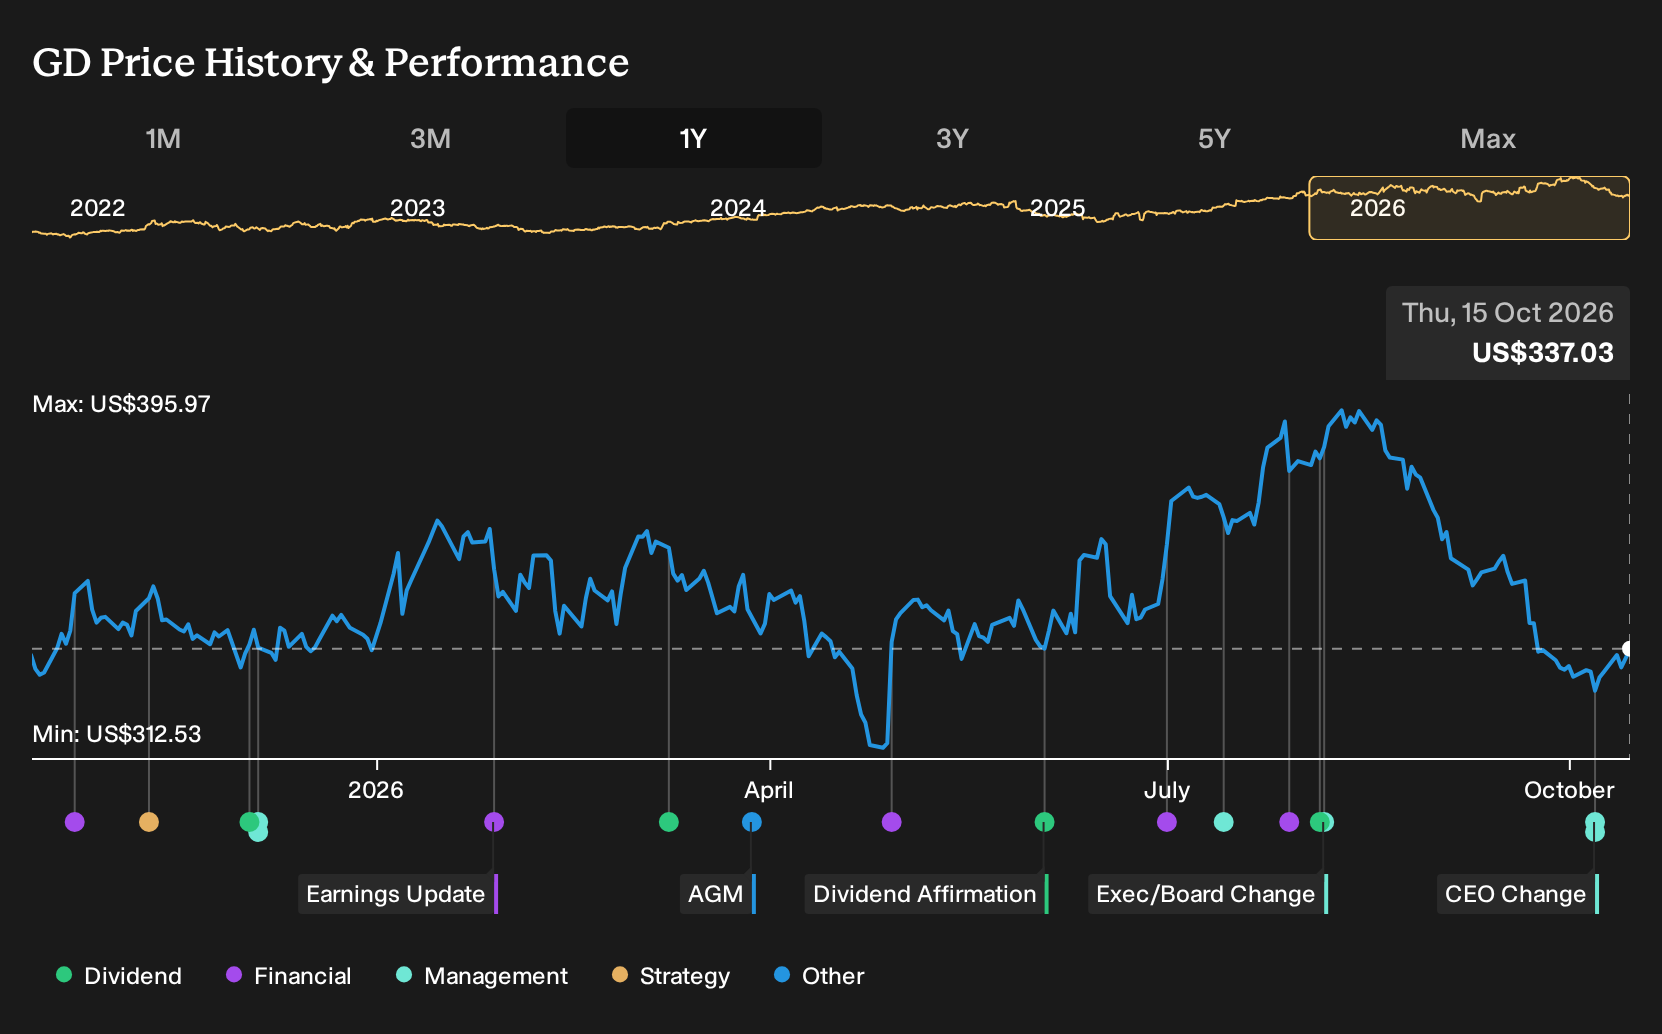Click the purple Financial dot under the July tick

(1167, 822)
